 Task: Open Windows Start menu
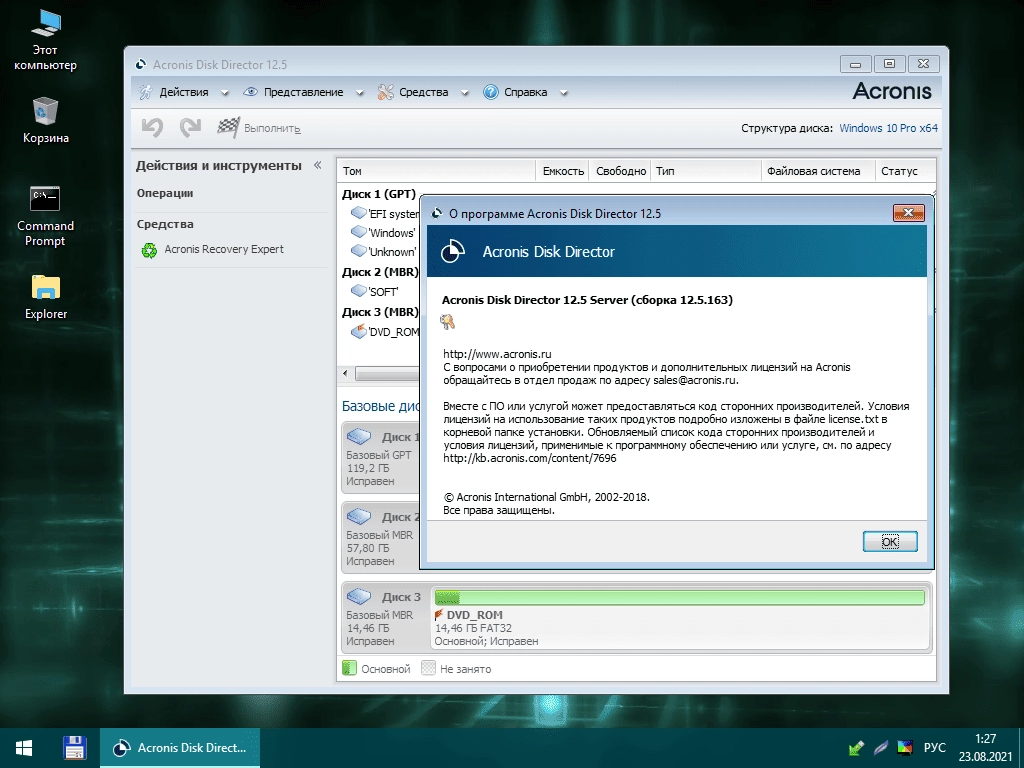pyautogui.click(x=24, y=748)
